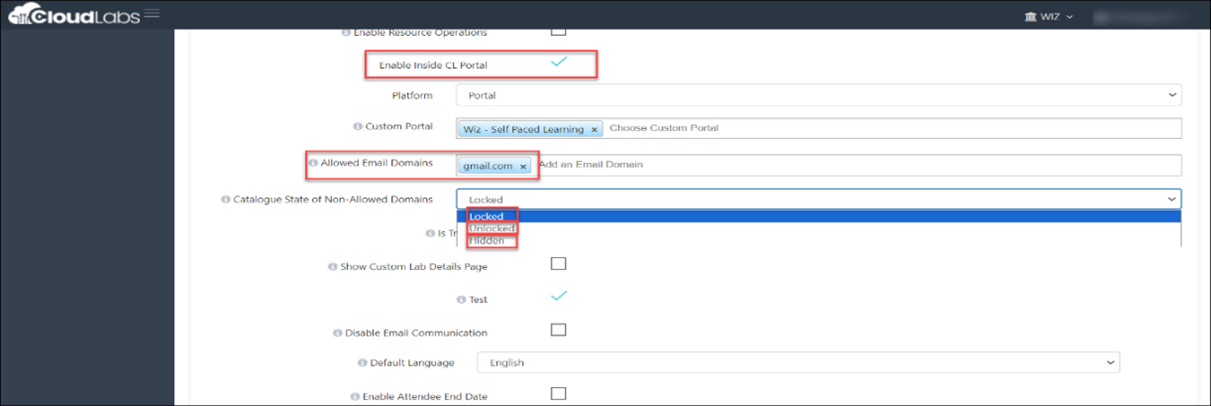Click info icon beside Test label
This screenshot has width=1211, height=406.
point(460,299)
